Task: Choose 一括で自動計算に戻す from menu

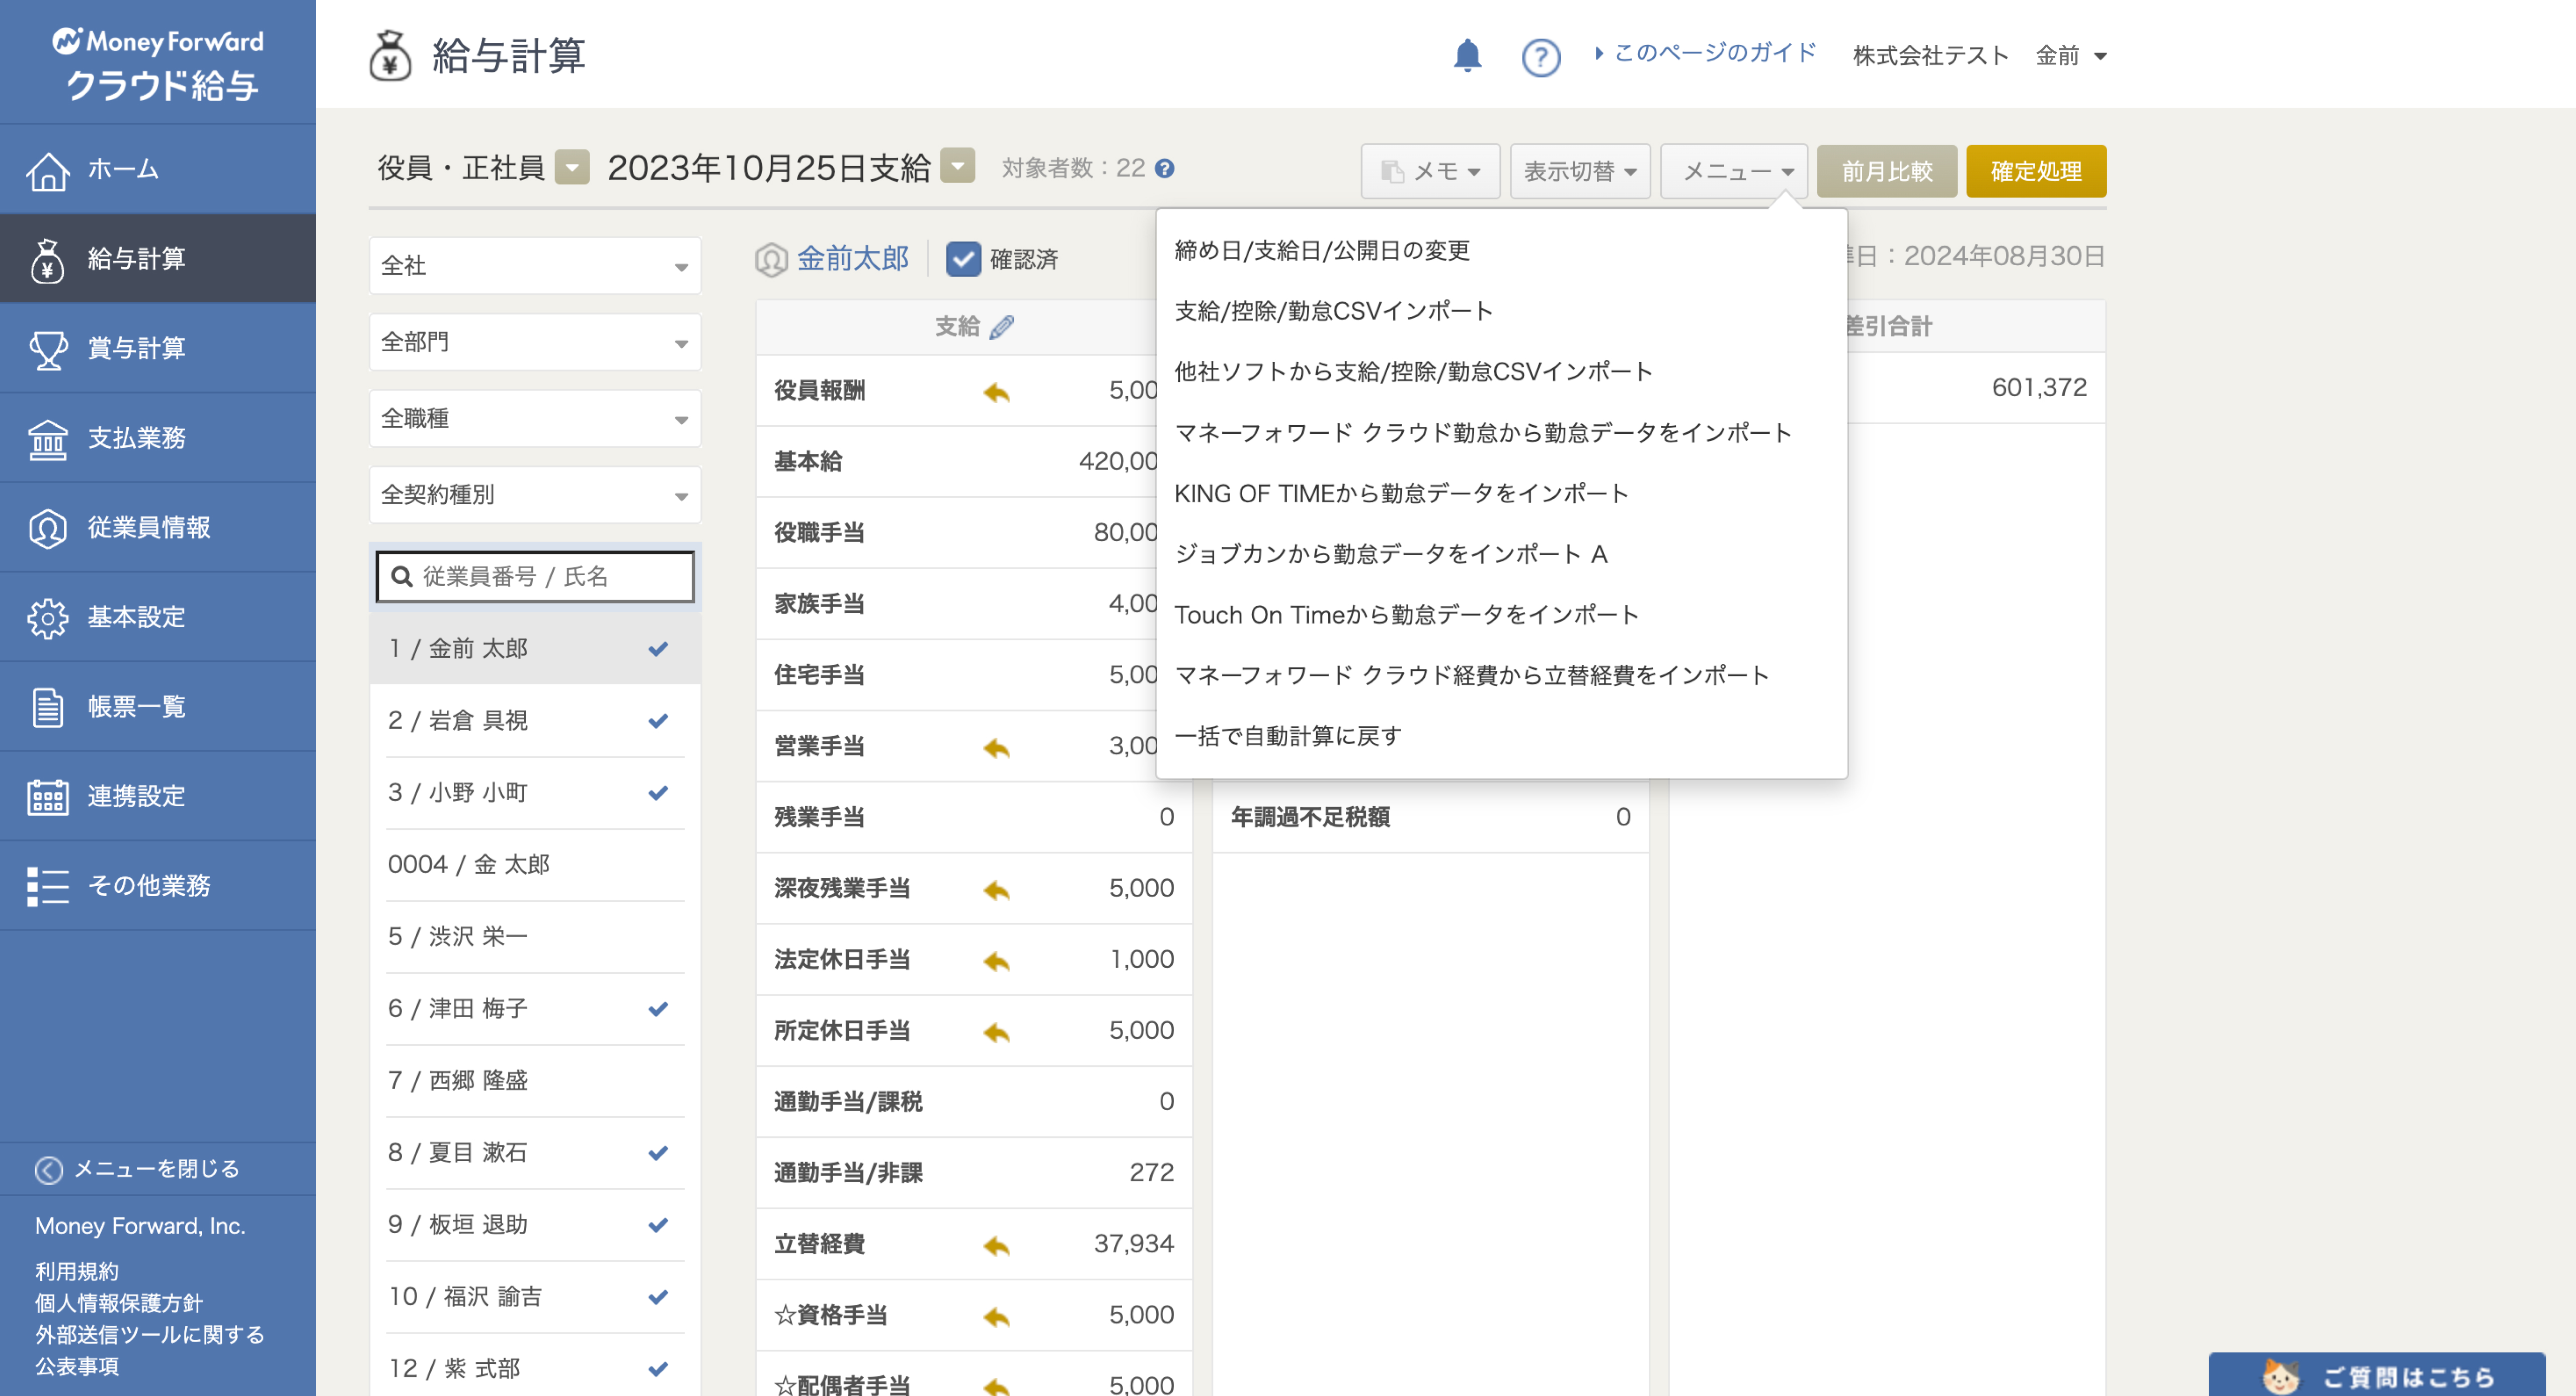Action: [x=1288, y=736]
